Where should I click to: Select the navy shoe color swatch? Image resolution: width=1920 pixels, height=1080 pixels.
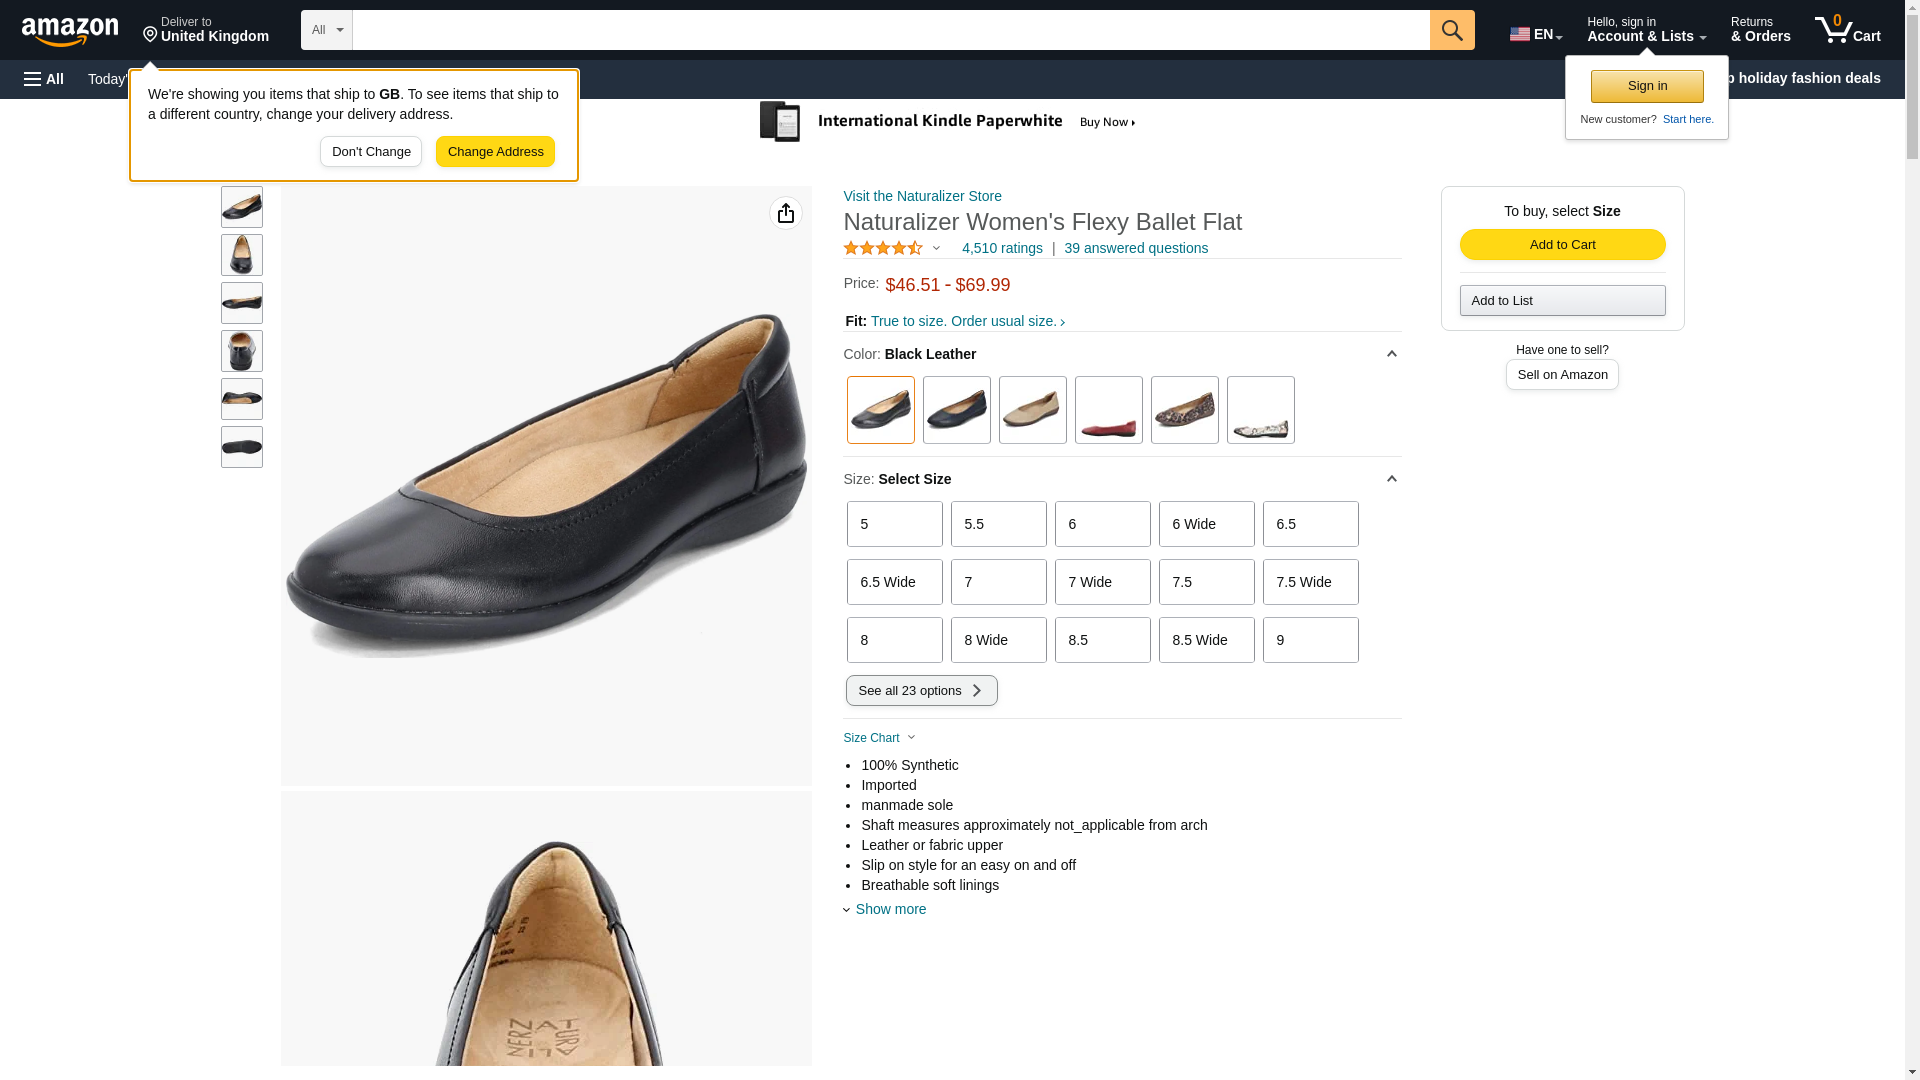[957, 410]
